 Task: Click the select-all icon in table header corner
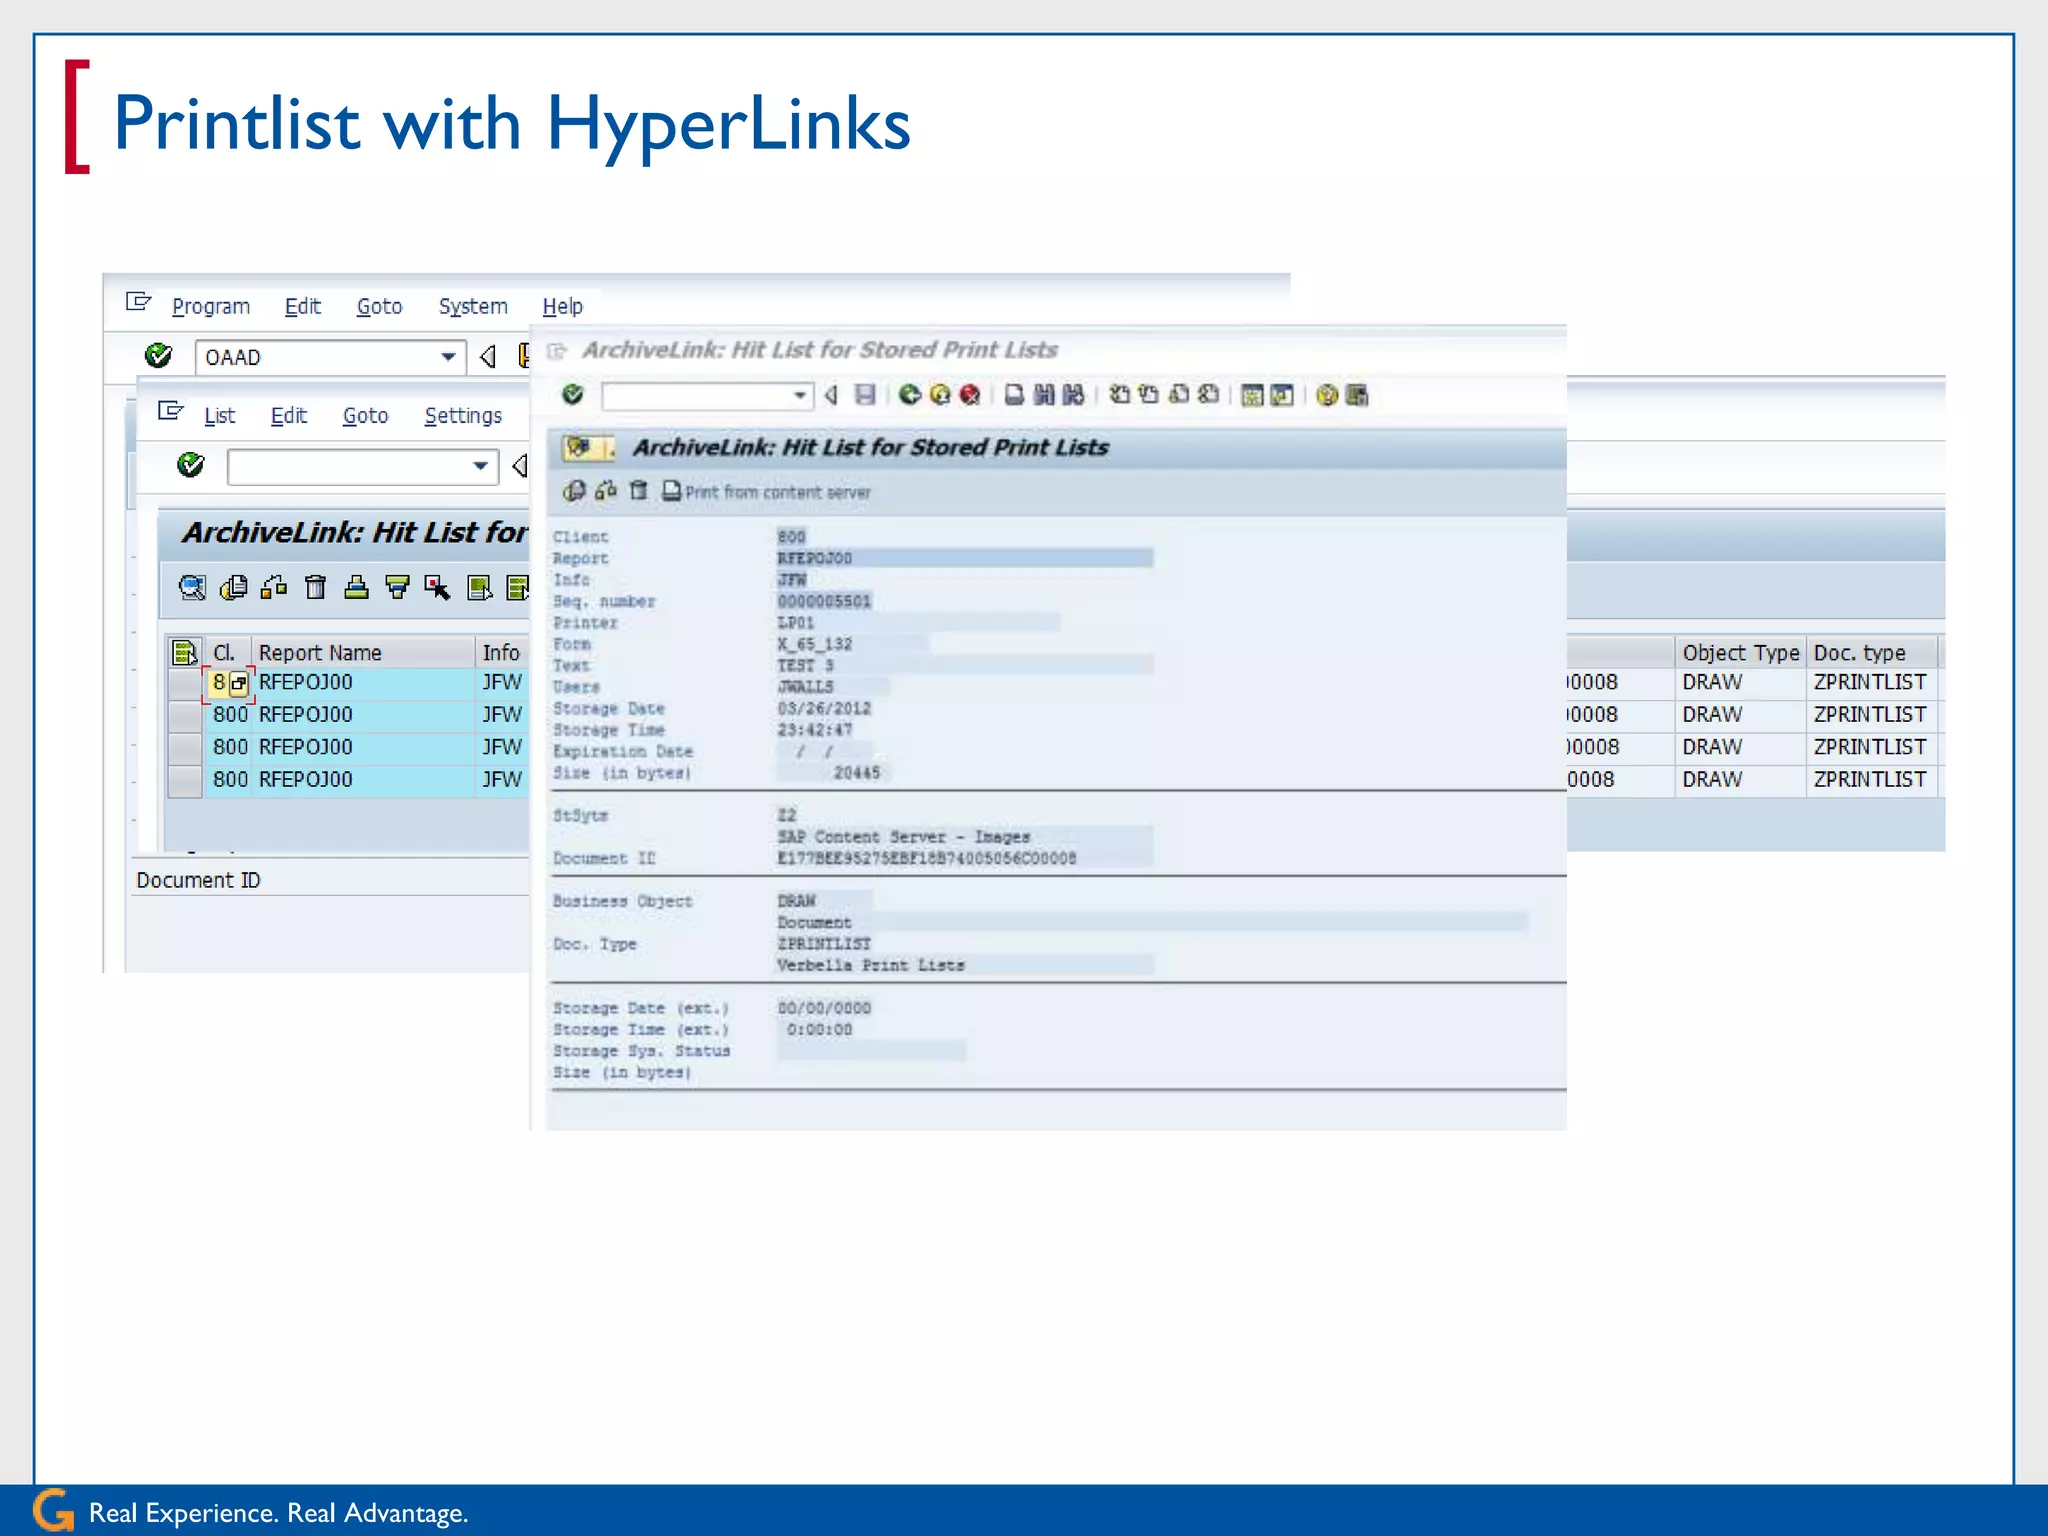point(184,653)
